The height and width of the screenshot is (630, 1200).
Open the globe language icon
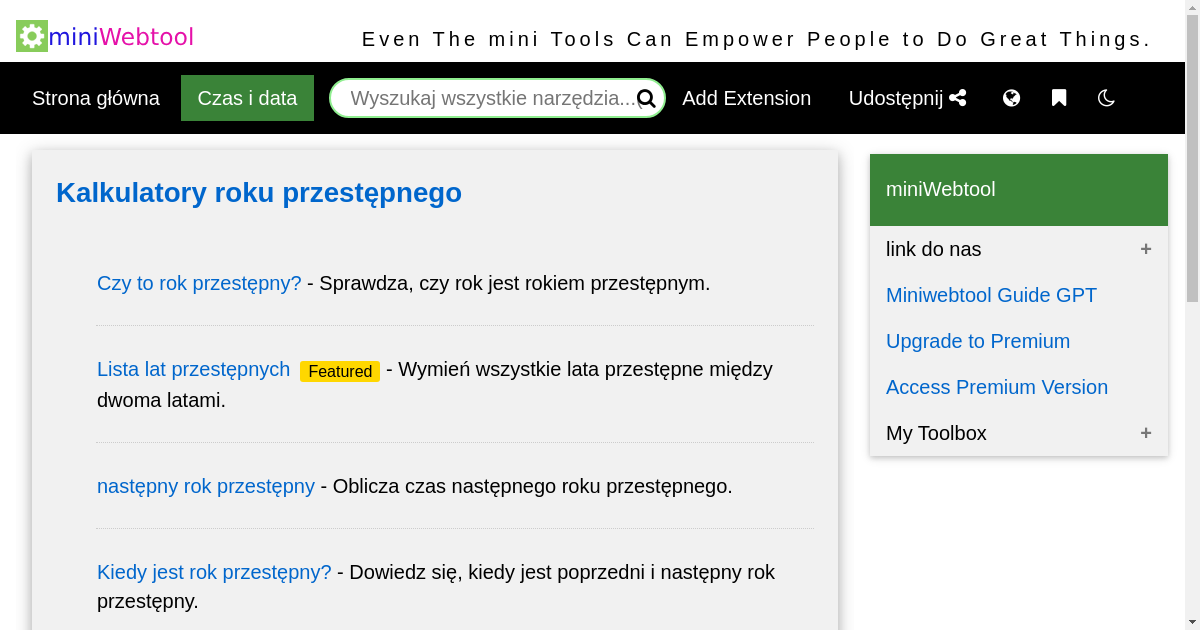coord(1011,98)
